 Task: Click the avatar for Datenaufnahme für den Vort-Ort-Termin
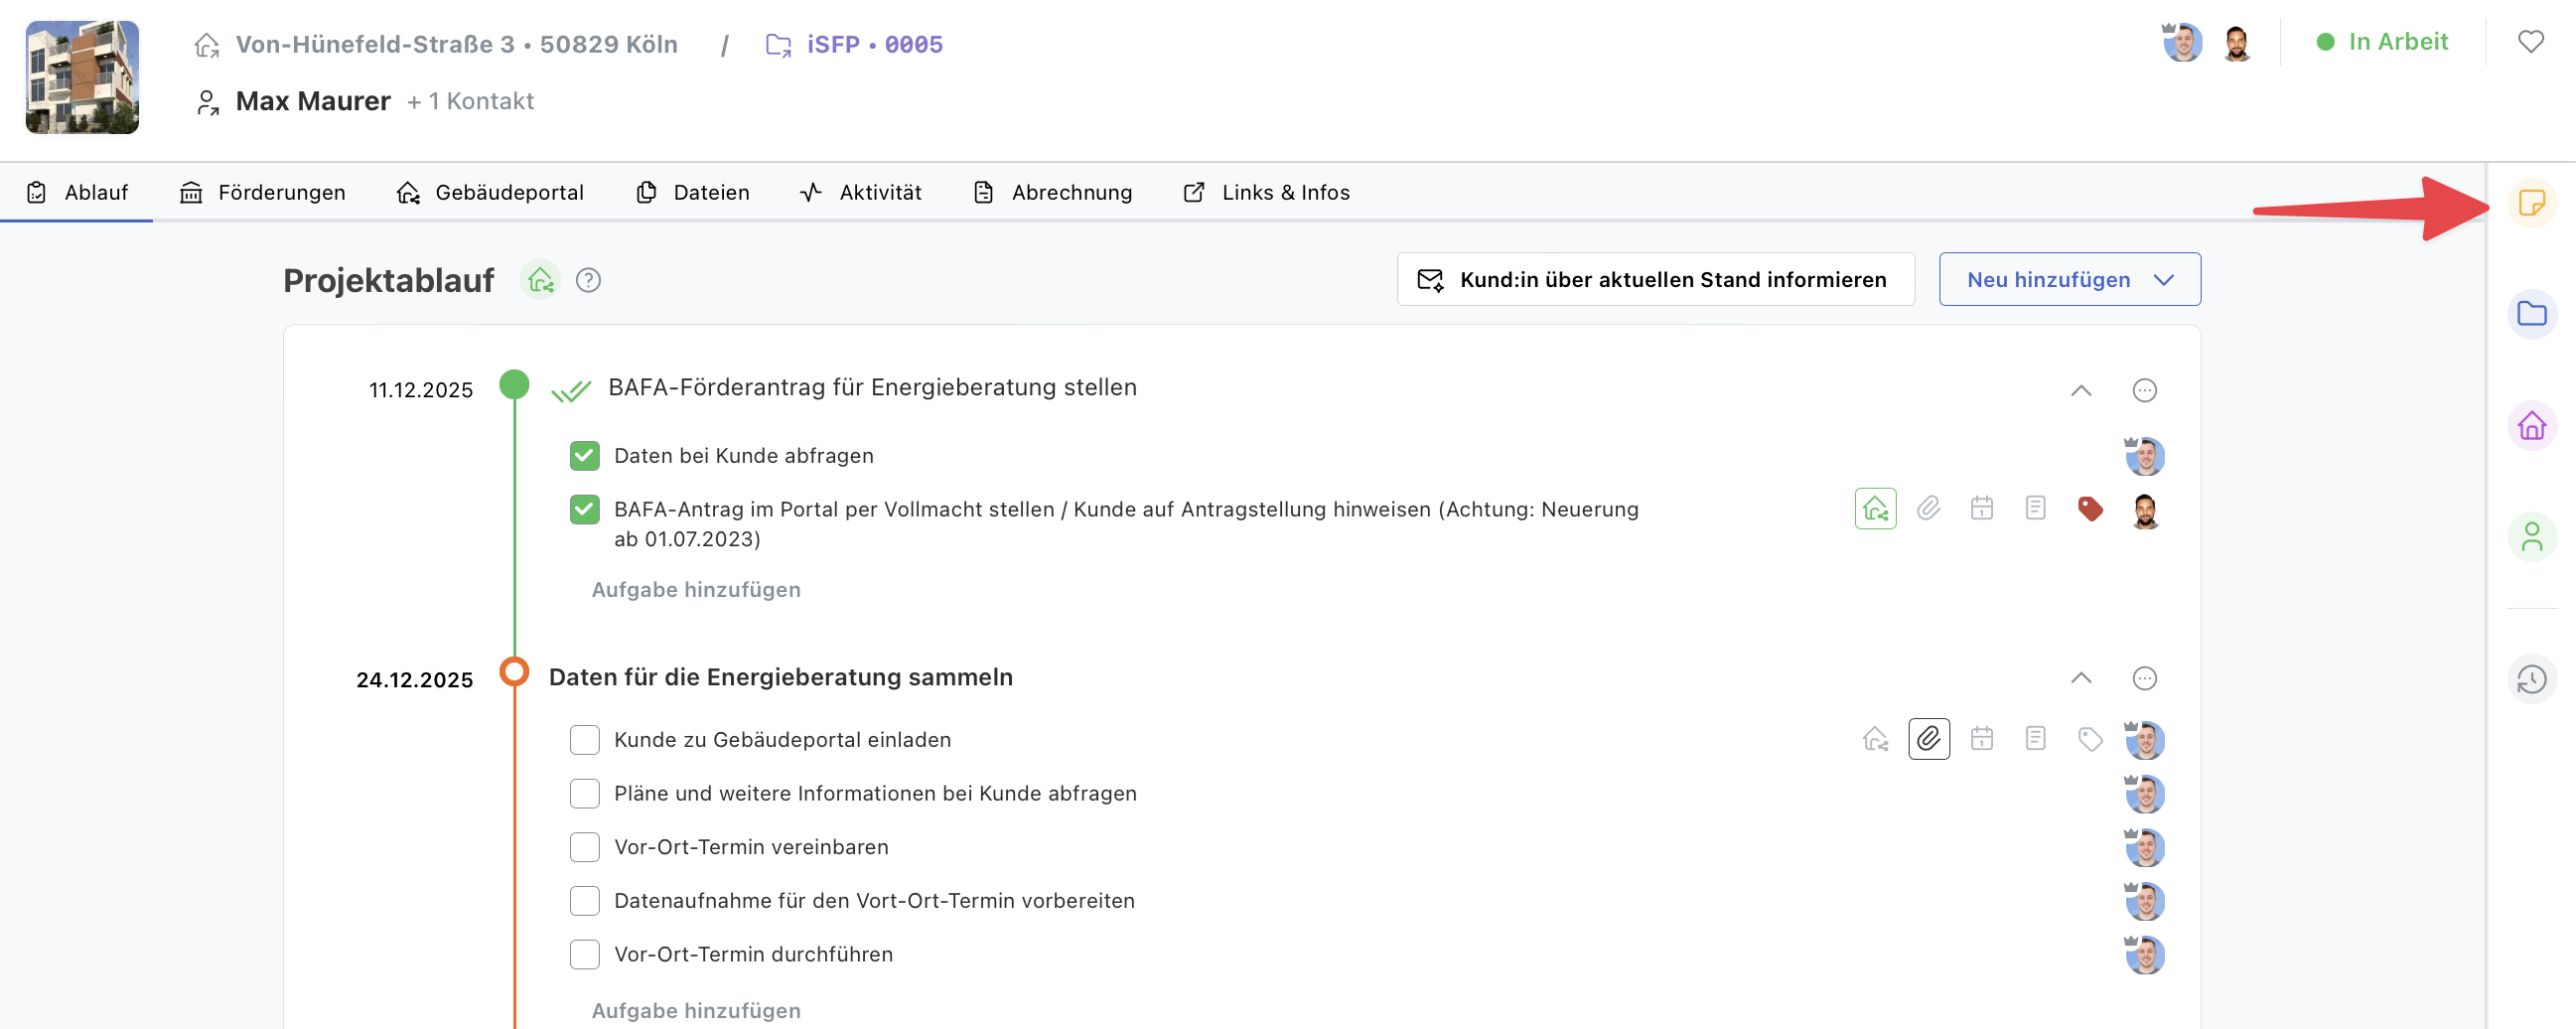tap(2144, 901)
